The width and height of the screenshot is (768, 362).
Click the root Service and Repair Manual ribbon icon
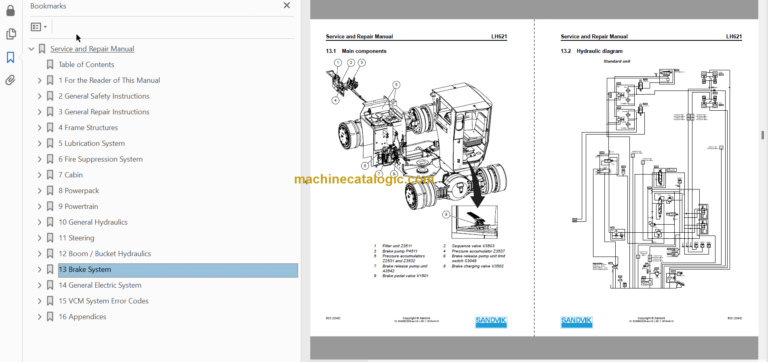pos(42,49)
